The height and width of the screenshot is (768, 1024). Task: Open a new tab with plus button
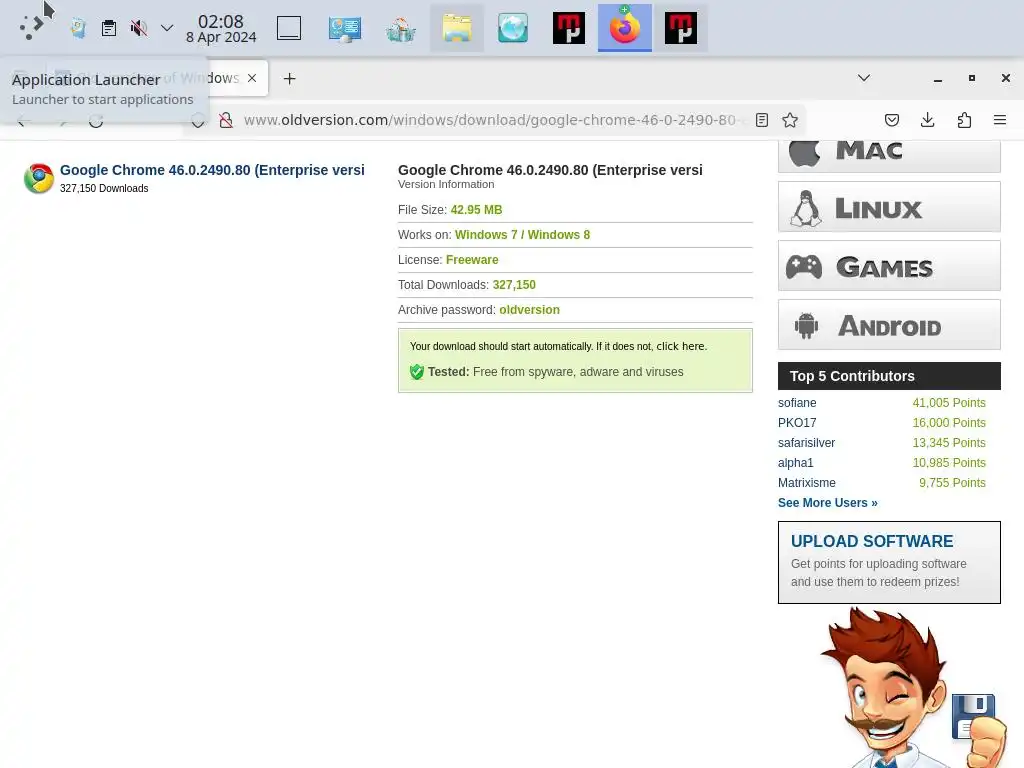289,78
